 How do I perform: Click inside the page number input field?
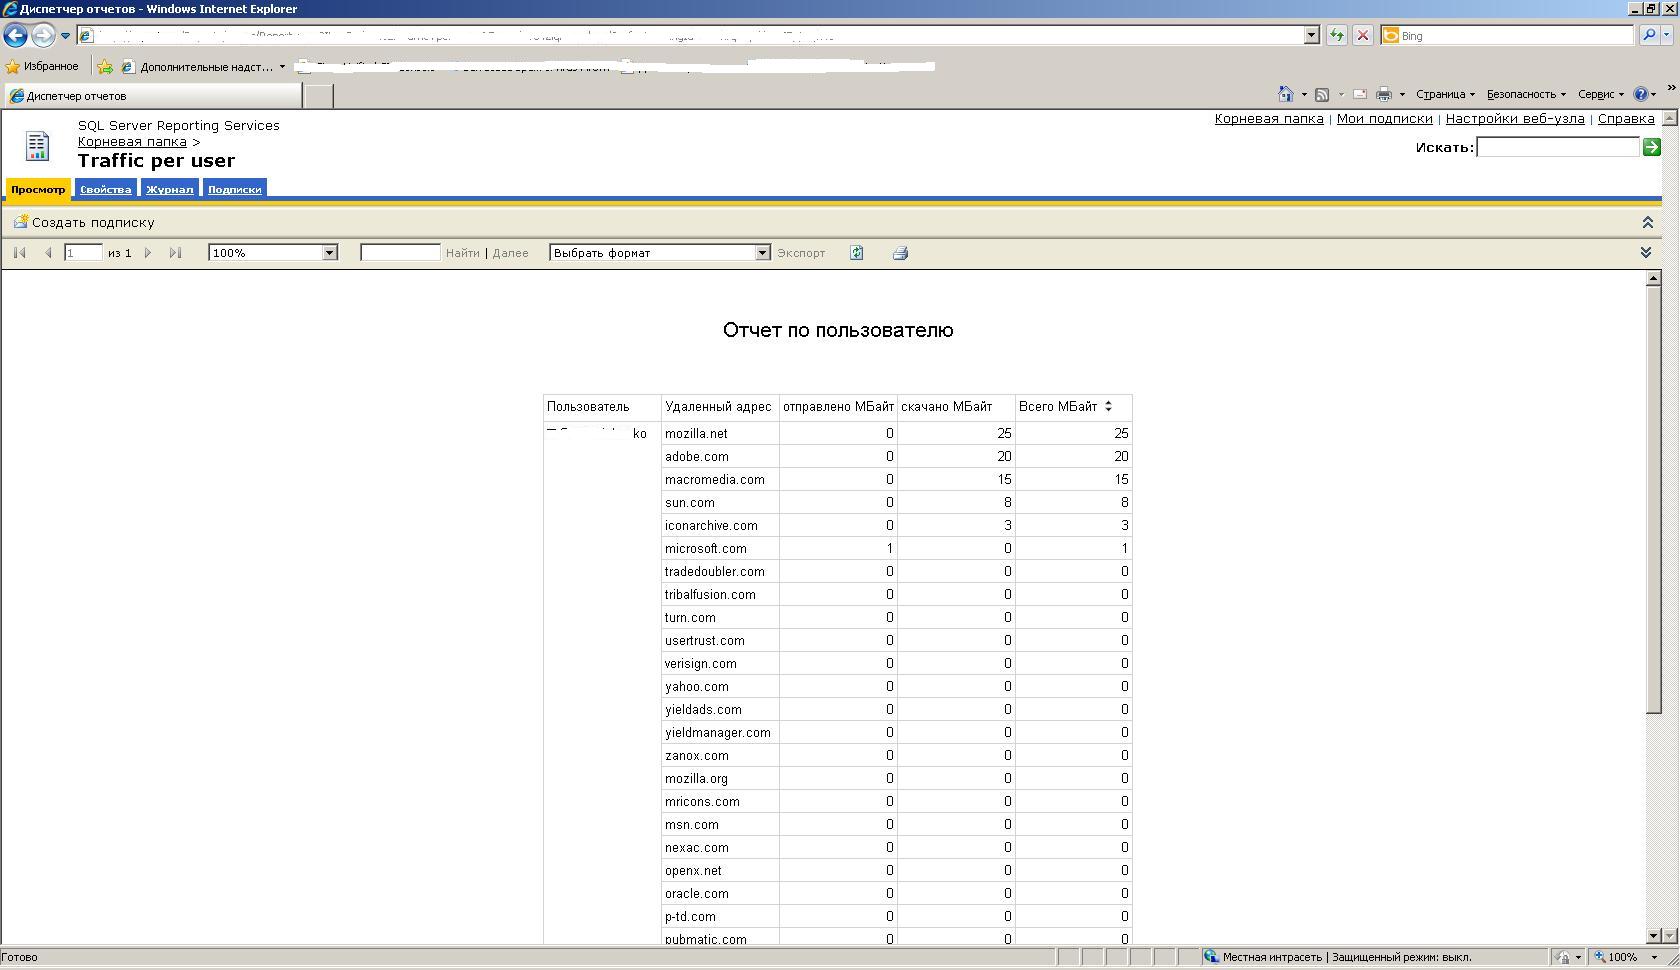coord(83,252)
